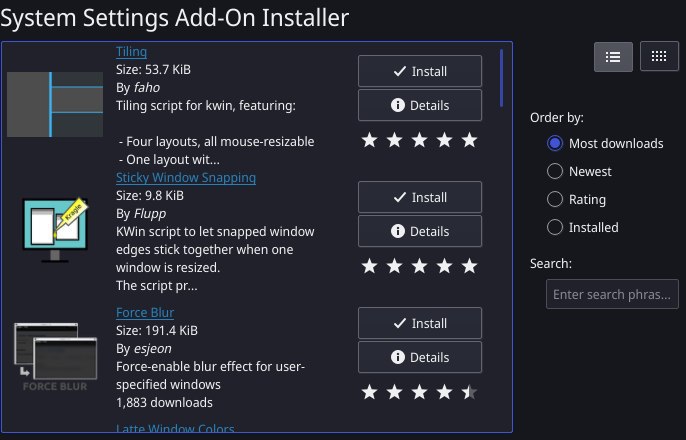The width and height of the screenshot is (686, 440).
Task: Click the Sticky Window Snapping preview icon
Action: click(x=55, y=230)
